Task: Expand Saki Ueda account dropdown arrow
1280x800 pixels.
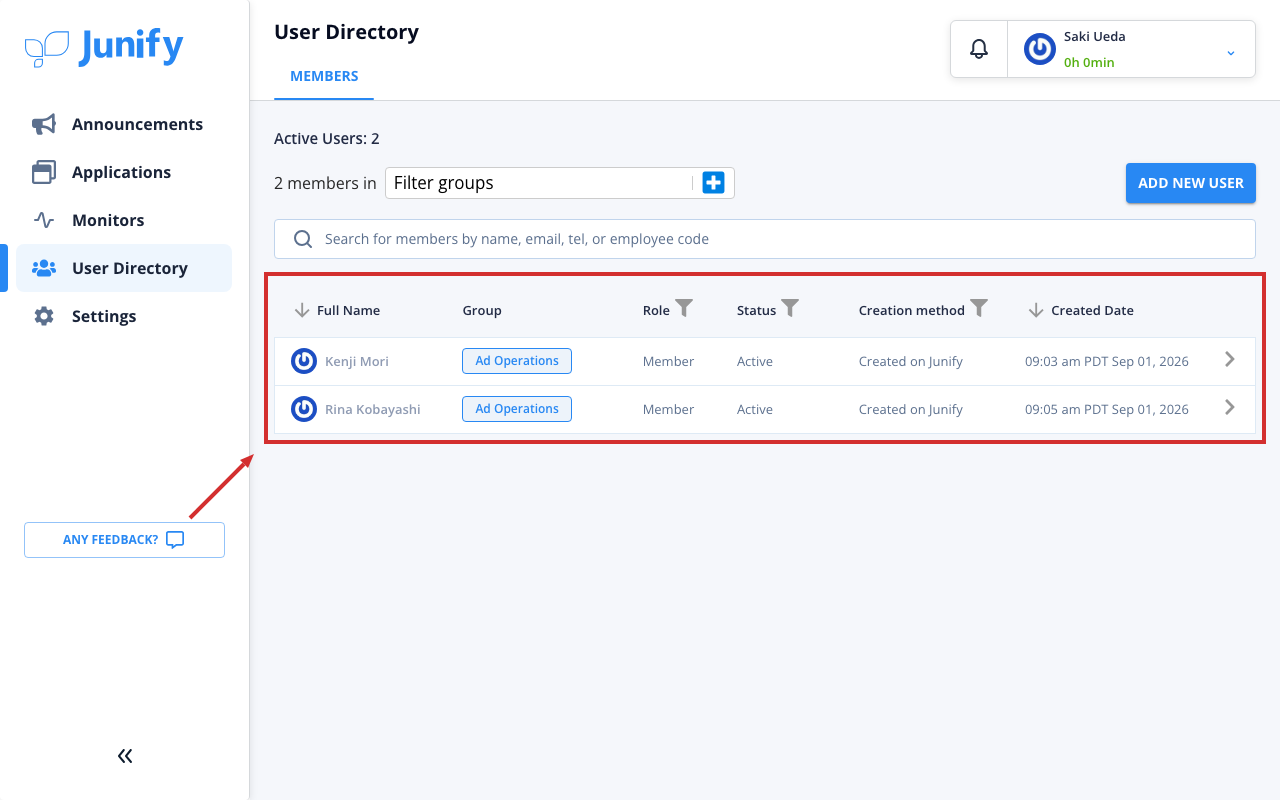Action: pyautogui.click(x=1231, y=52)
